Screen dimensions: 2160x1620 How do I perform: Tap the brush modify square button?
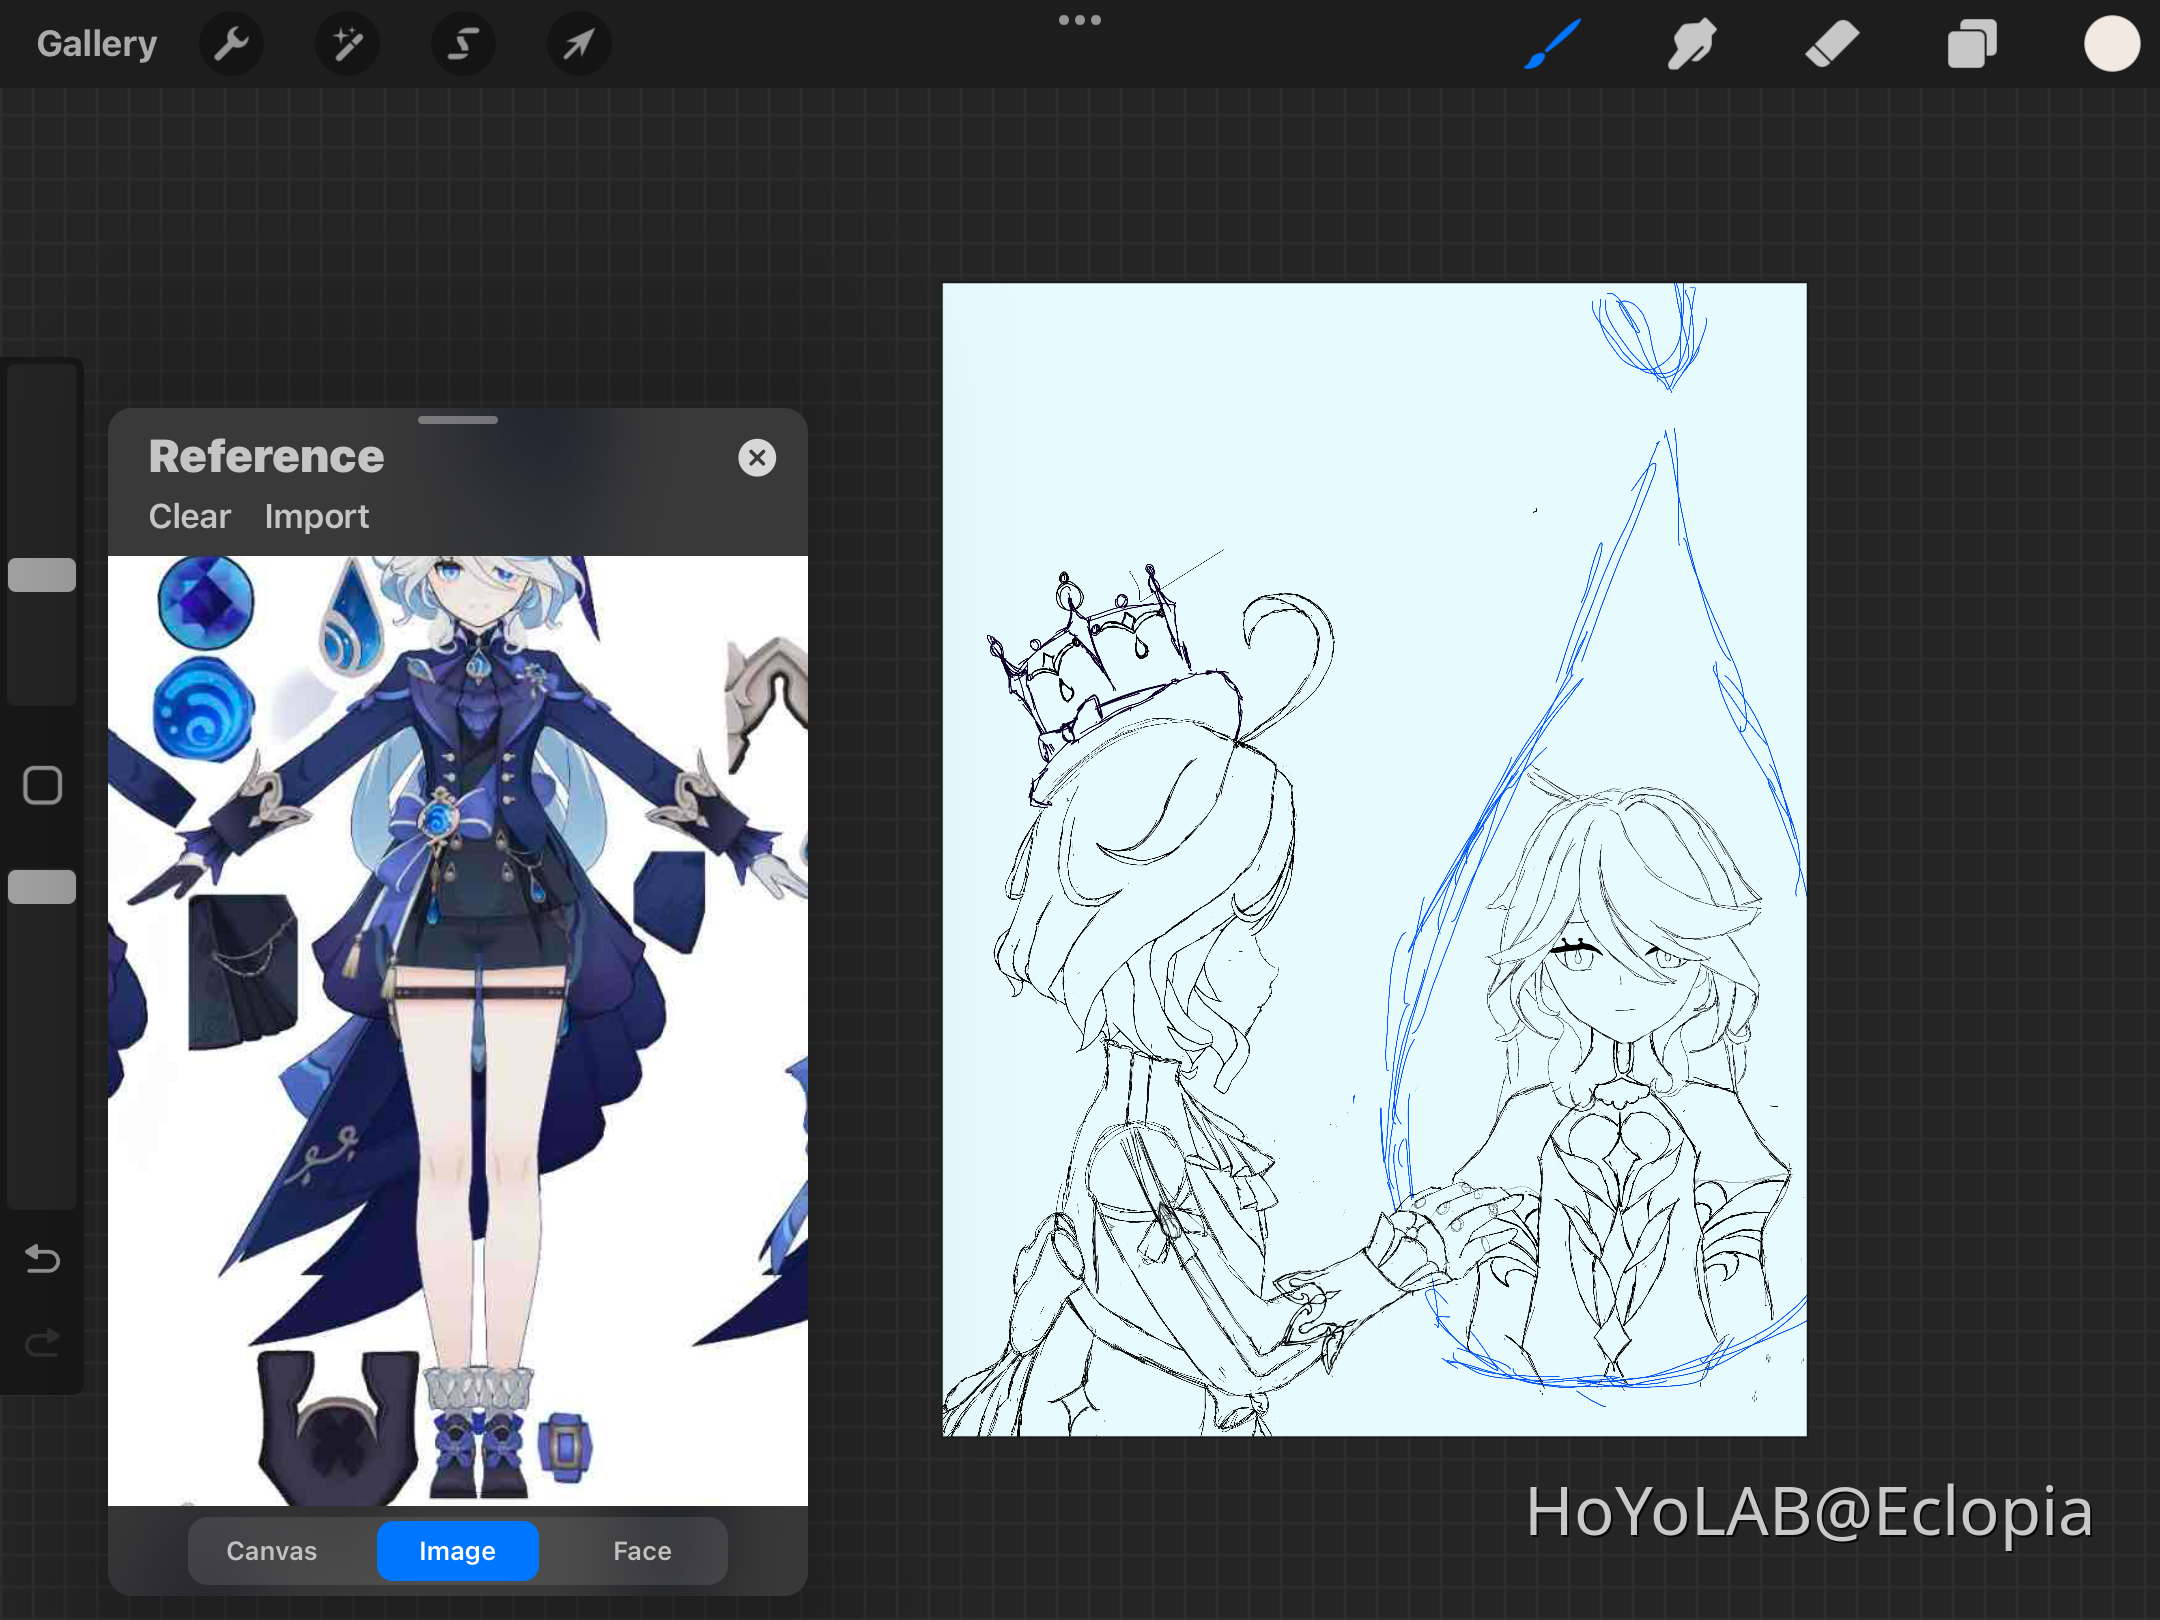(41, 786)
